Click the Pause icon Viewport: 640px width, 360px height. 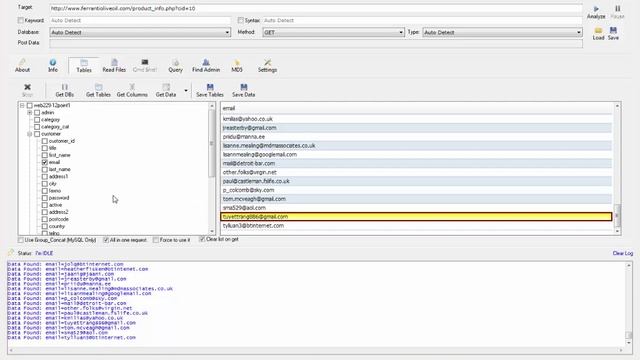(618, 9)
